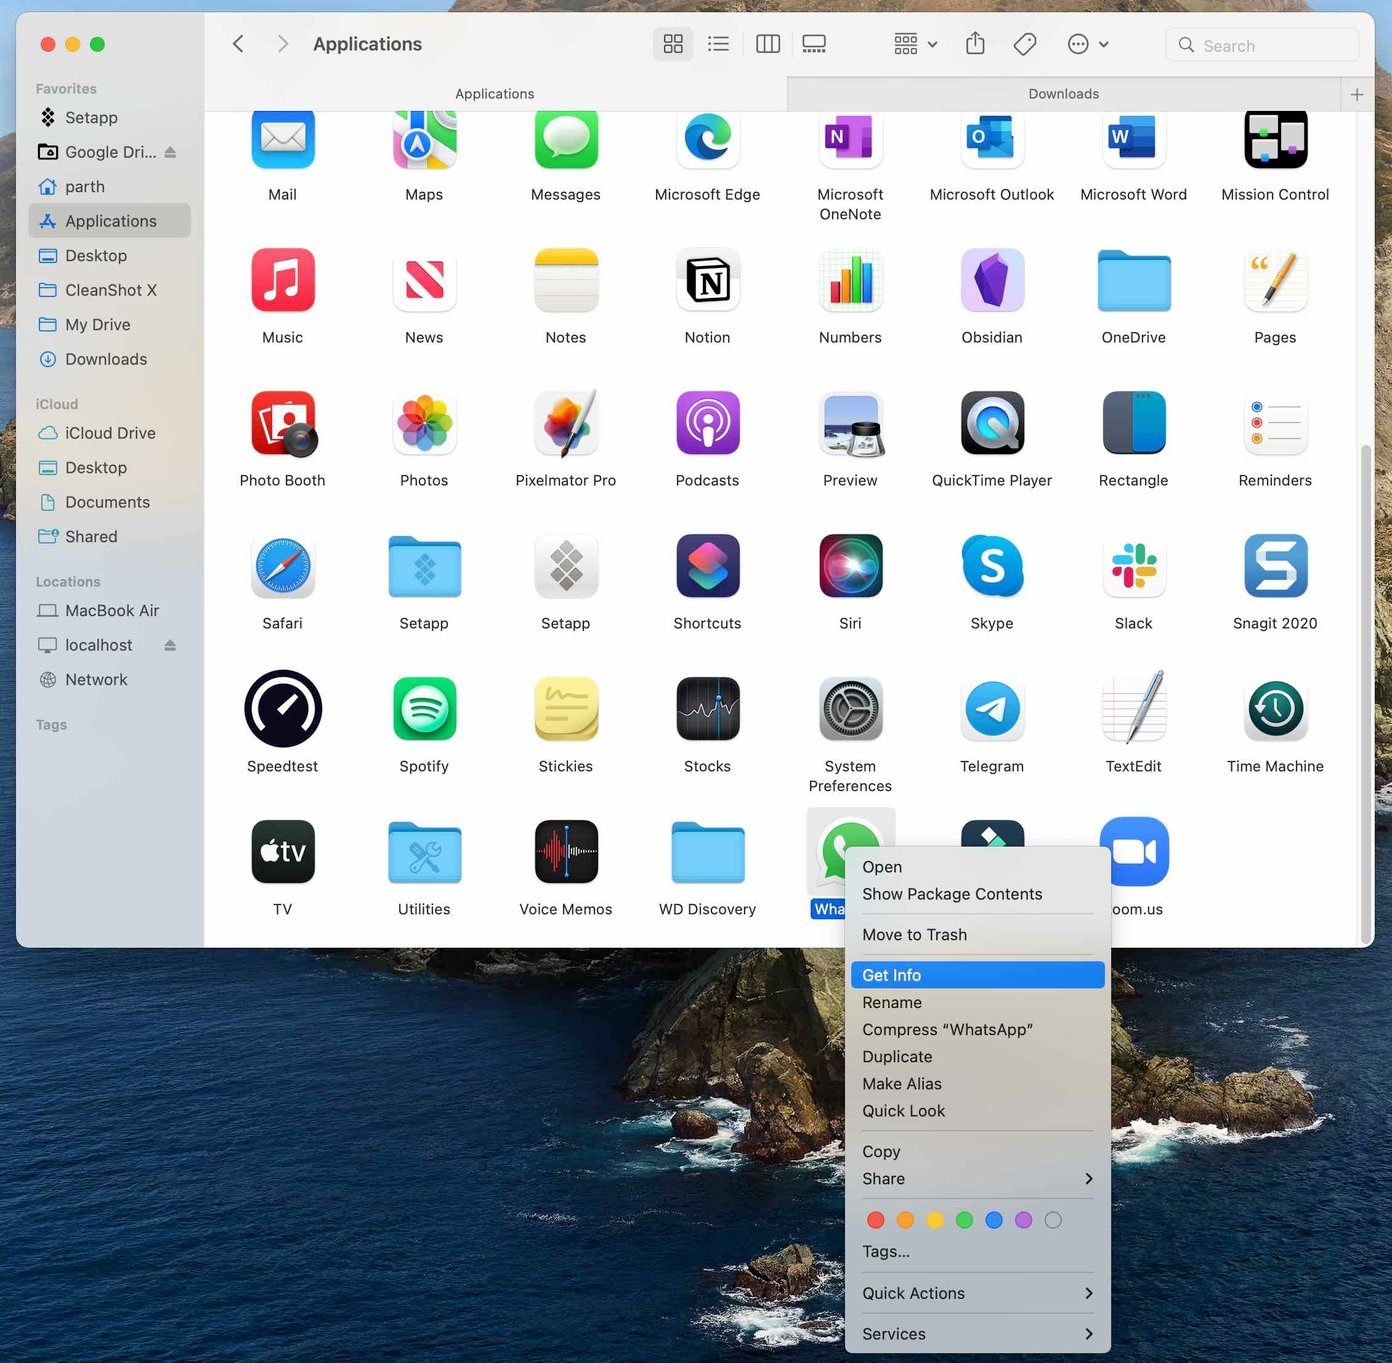This screenshot has height=1363, width=1392.
Task: Switch to the Downloads tab
Action: coord(1063,94)
